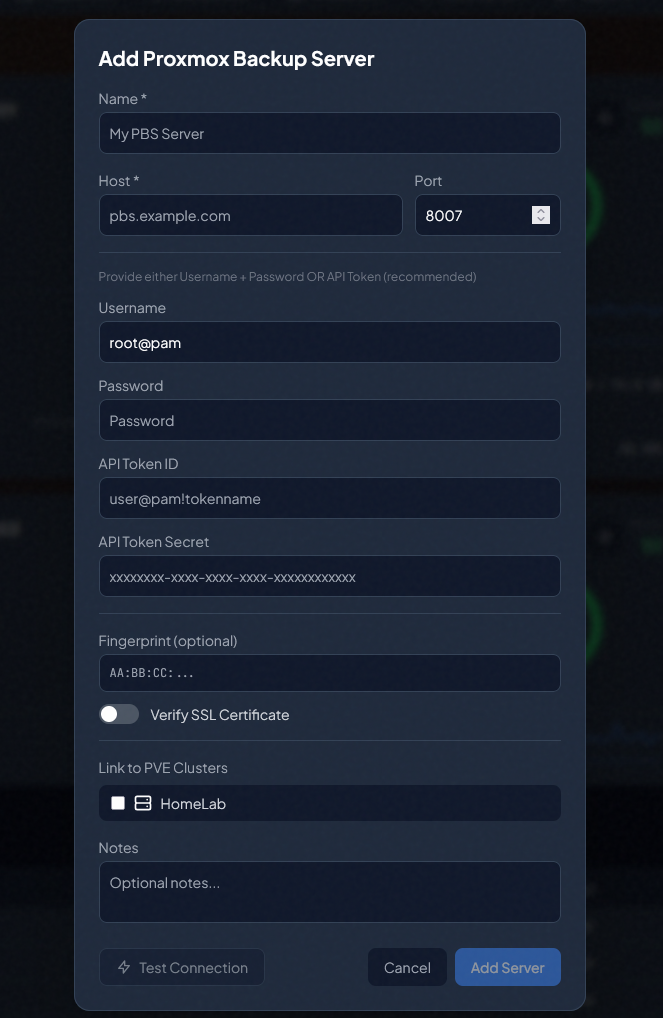Click the lightning bolt icon for testing connection
The width and height of the screenshot is (663, 1018).
coord(124,968)
